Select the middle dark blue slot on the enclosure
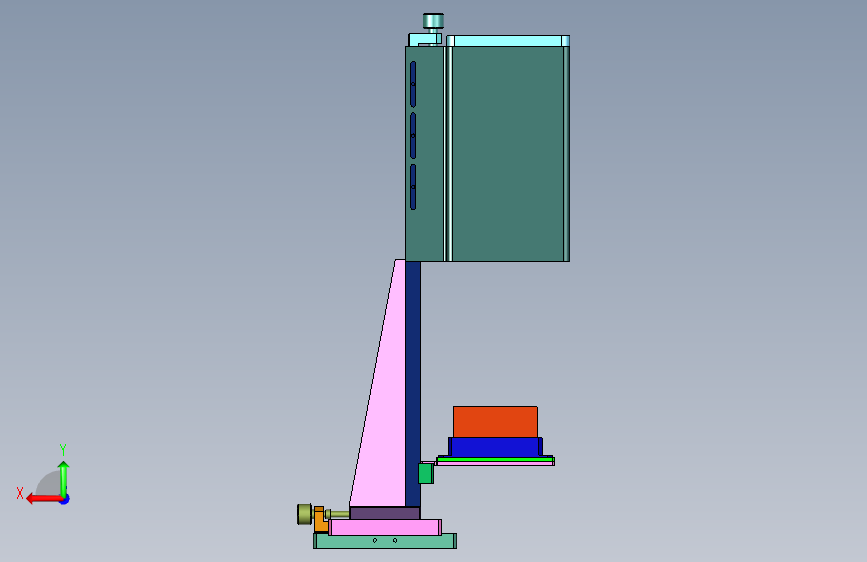The image size is (867, 562). pos(413,136)
